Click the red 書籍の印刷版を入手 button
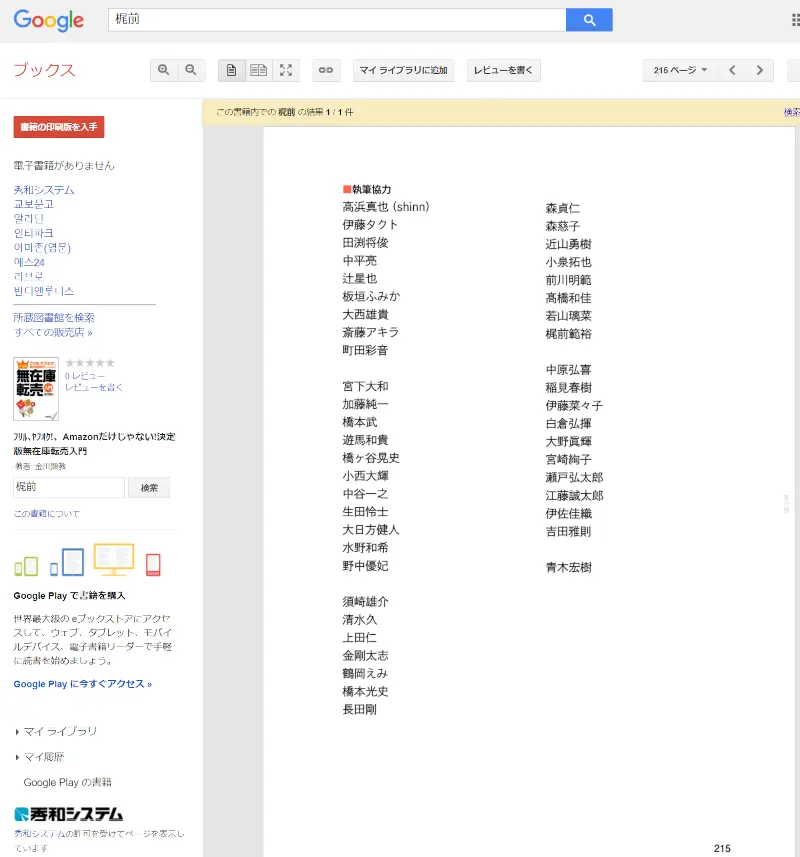 click(x=59, y=127)
